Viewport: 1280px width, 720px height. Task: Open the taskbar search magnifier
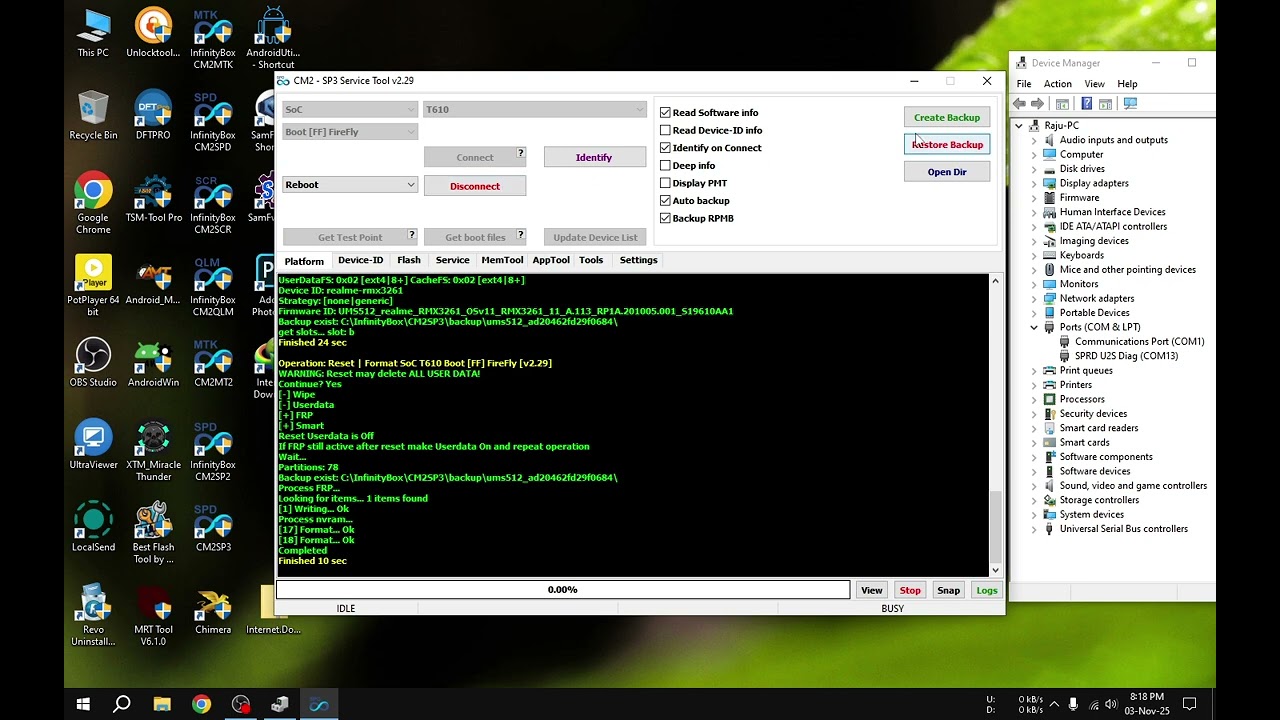tap(122, 704)
